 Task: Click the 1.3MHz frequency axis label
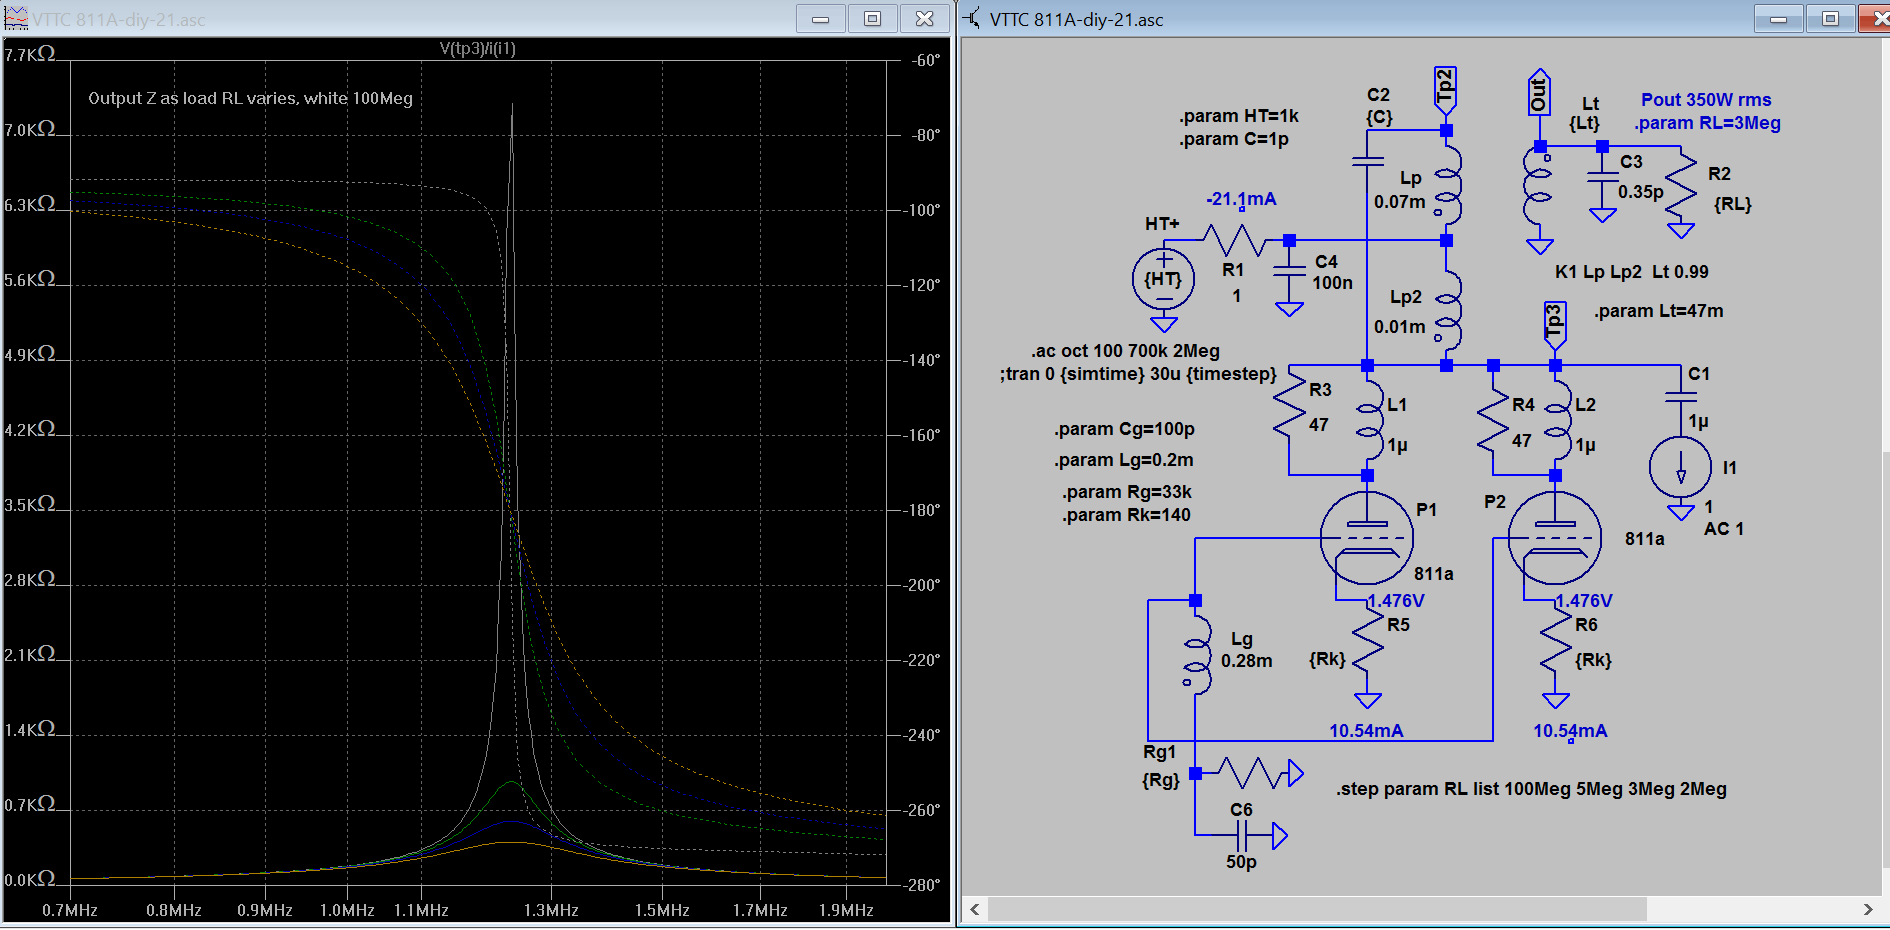[551, 910]
